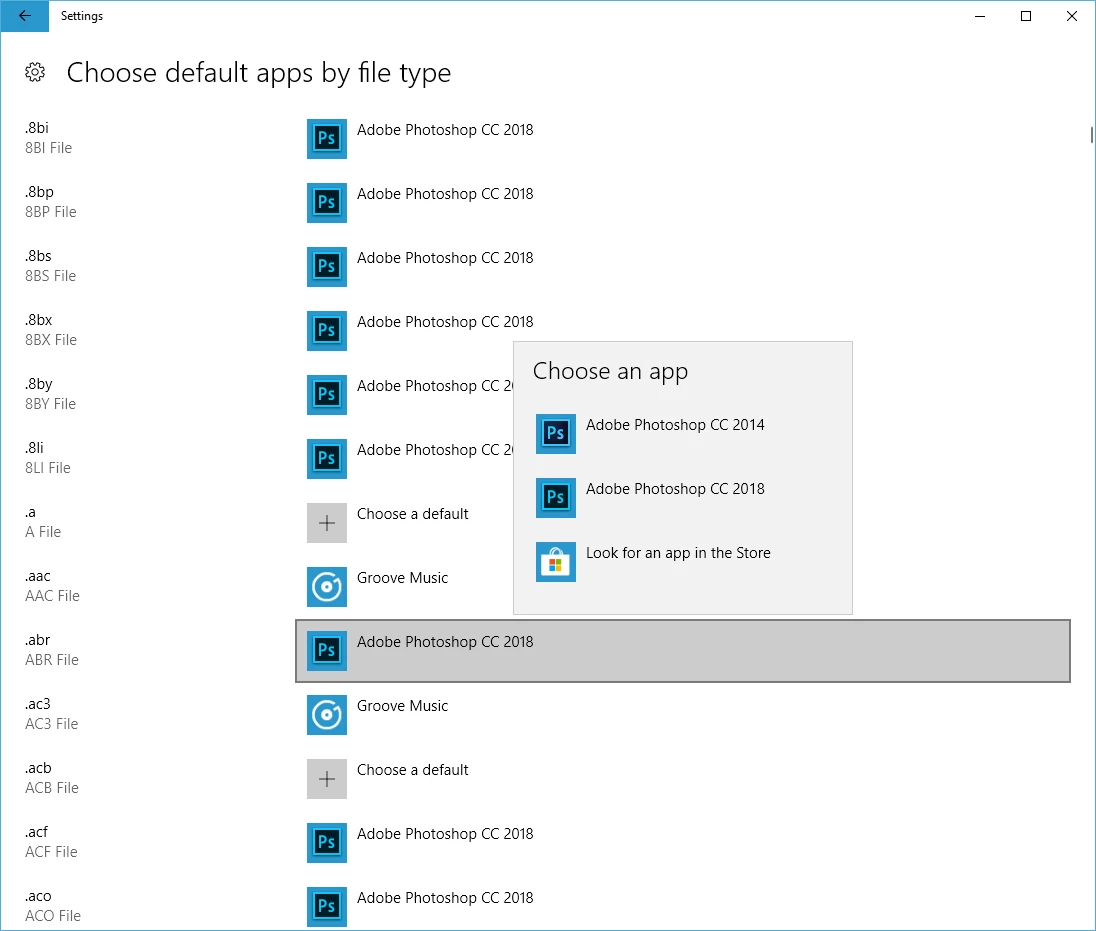Click the .aac file extension label
1096x931 pixels.
point(38,577)
